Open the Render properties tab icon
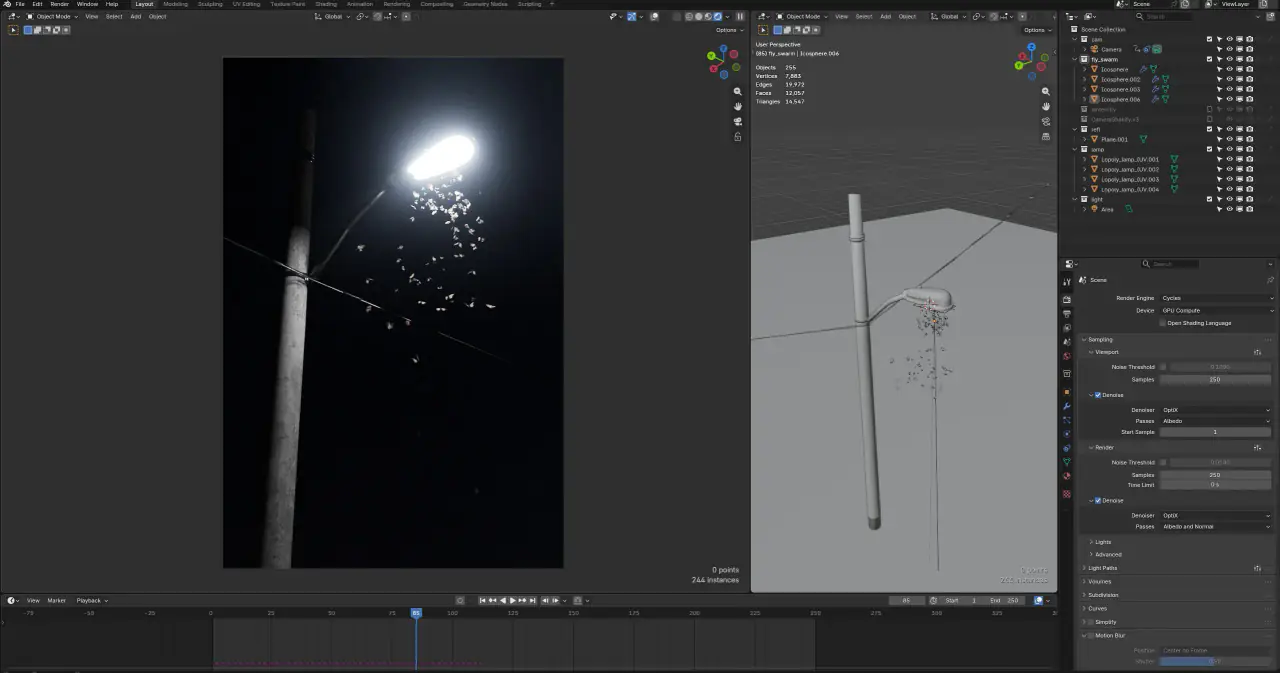This screenshot has height=673, width=1280. tap(1067, 299)
